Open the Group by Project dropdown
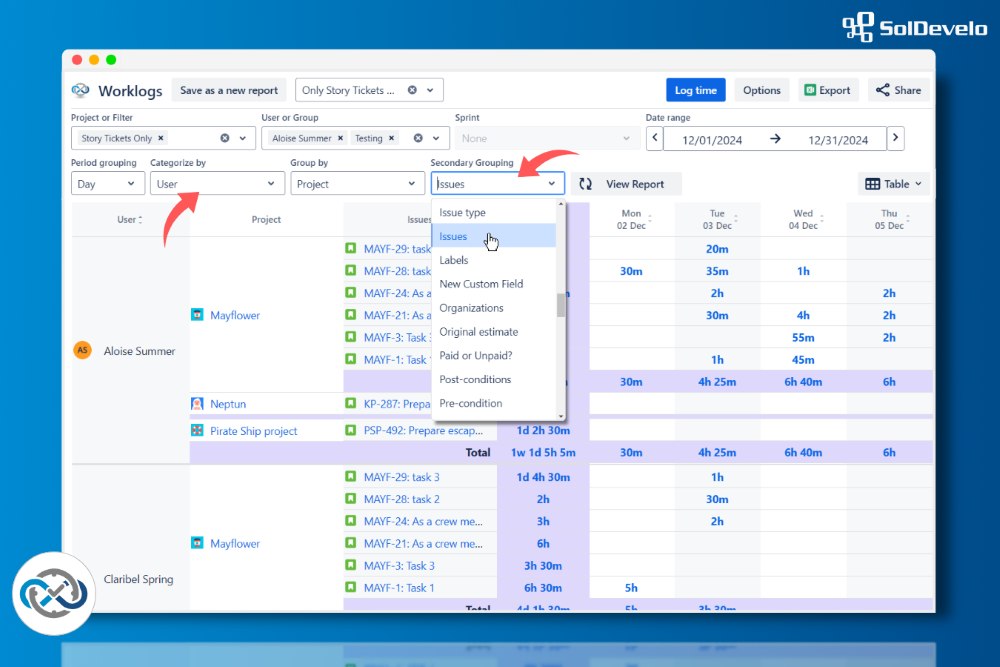 click(x=357, y=183)
